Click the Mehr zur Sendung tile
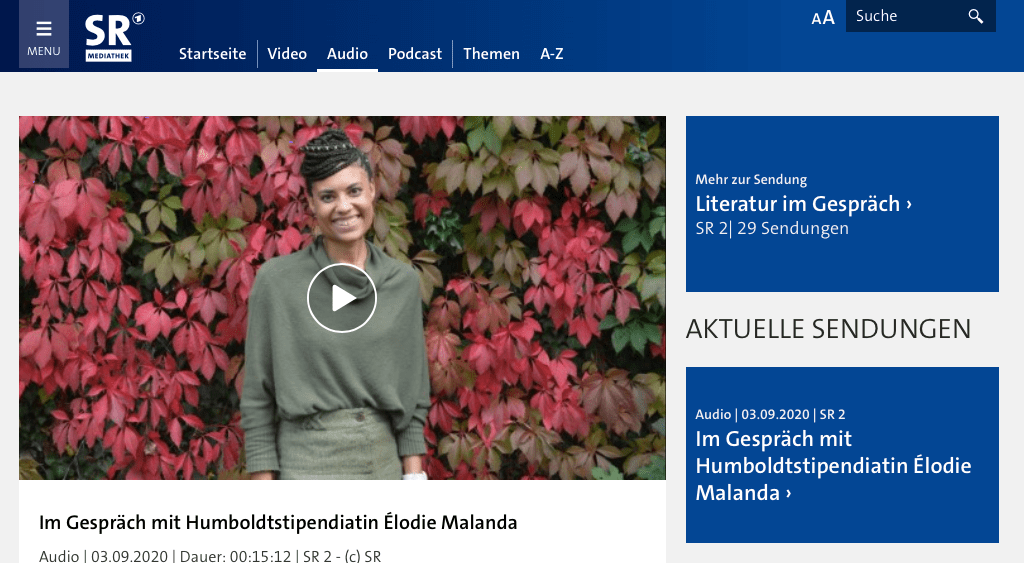This screenshot has width=1024, height=563. [842, 204]
